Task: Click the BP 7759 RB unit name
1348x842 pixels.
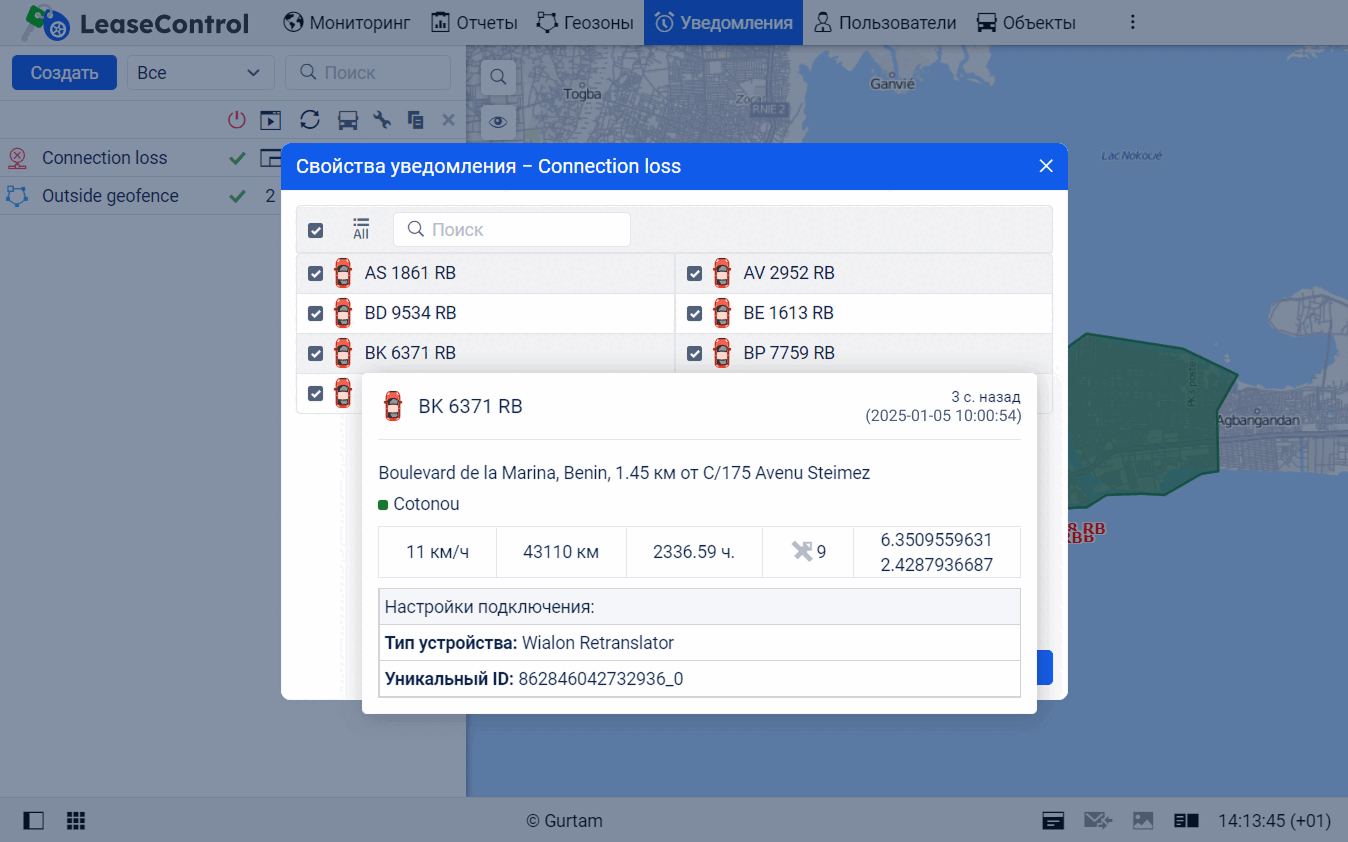Action: point(789,353)
